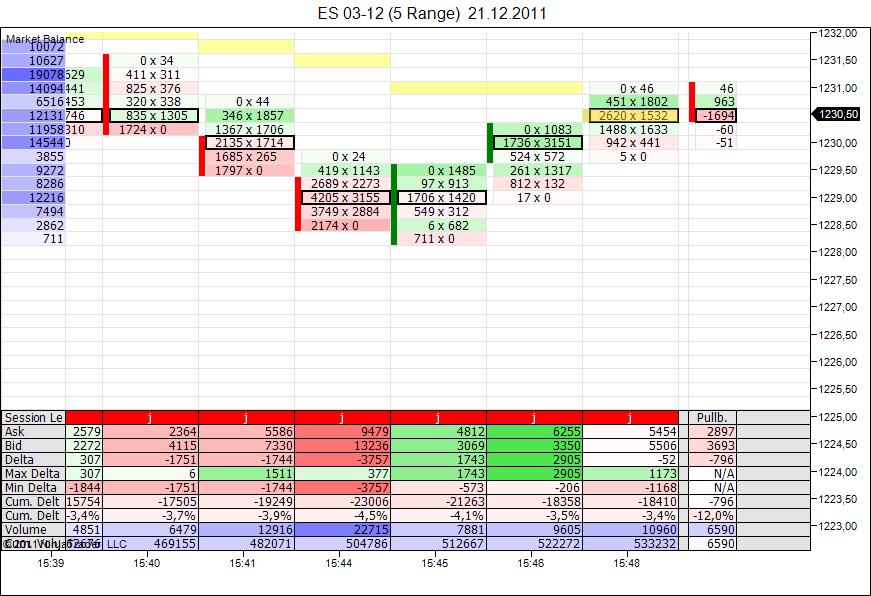Click the current price marker 1230,50

(838, 114)
